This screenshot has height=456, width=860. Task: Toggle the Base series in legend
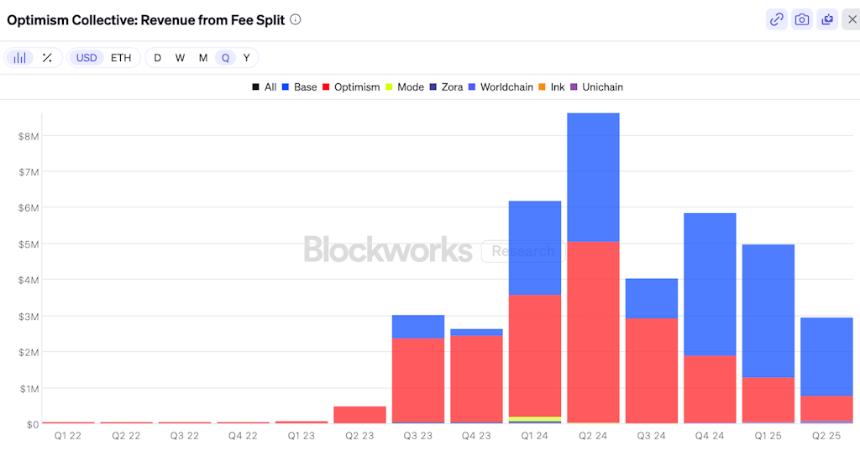tap(299, 87)
